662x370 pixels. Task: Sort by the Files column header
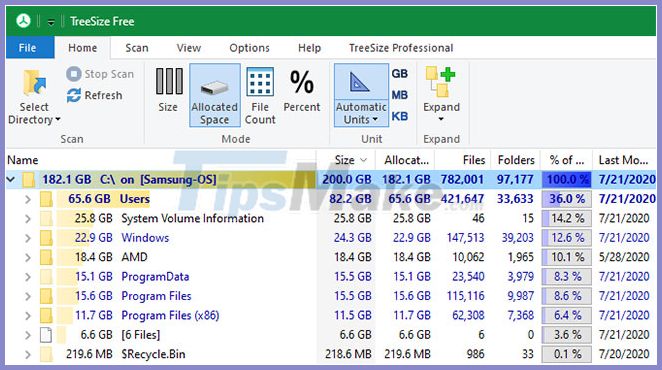462,161
